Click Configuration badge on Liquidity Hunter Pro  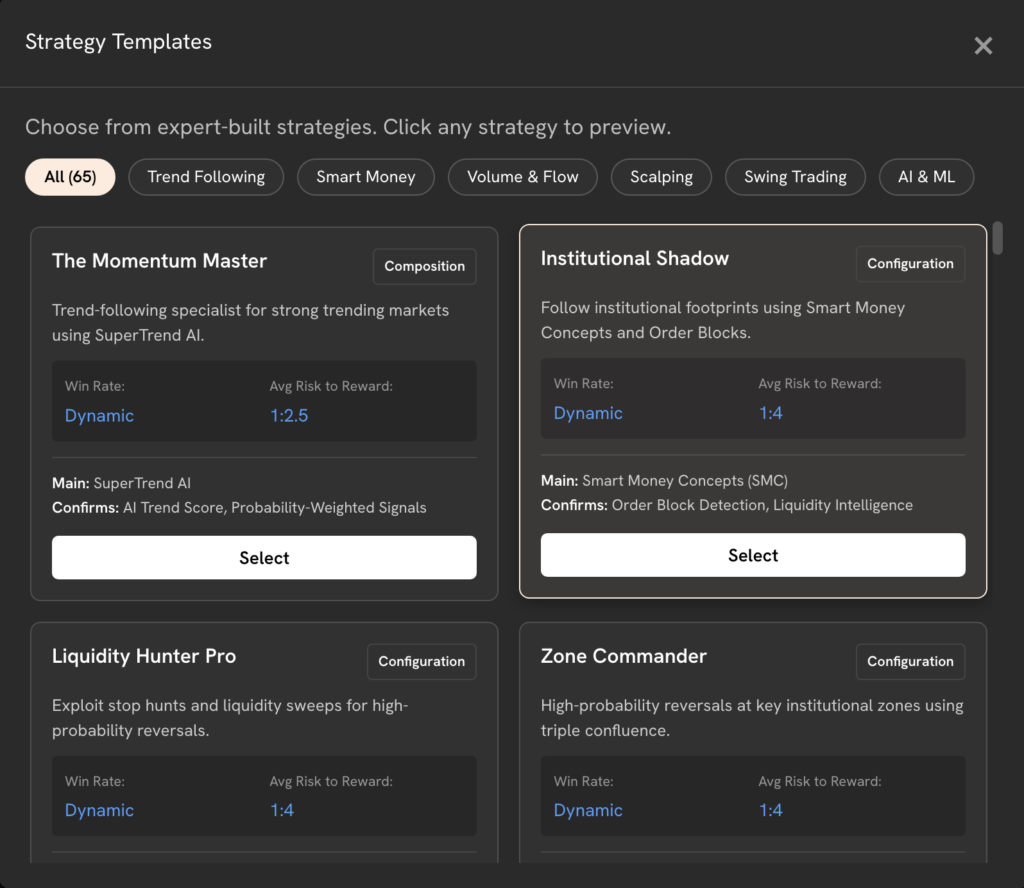click(x=421, y=661)
